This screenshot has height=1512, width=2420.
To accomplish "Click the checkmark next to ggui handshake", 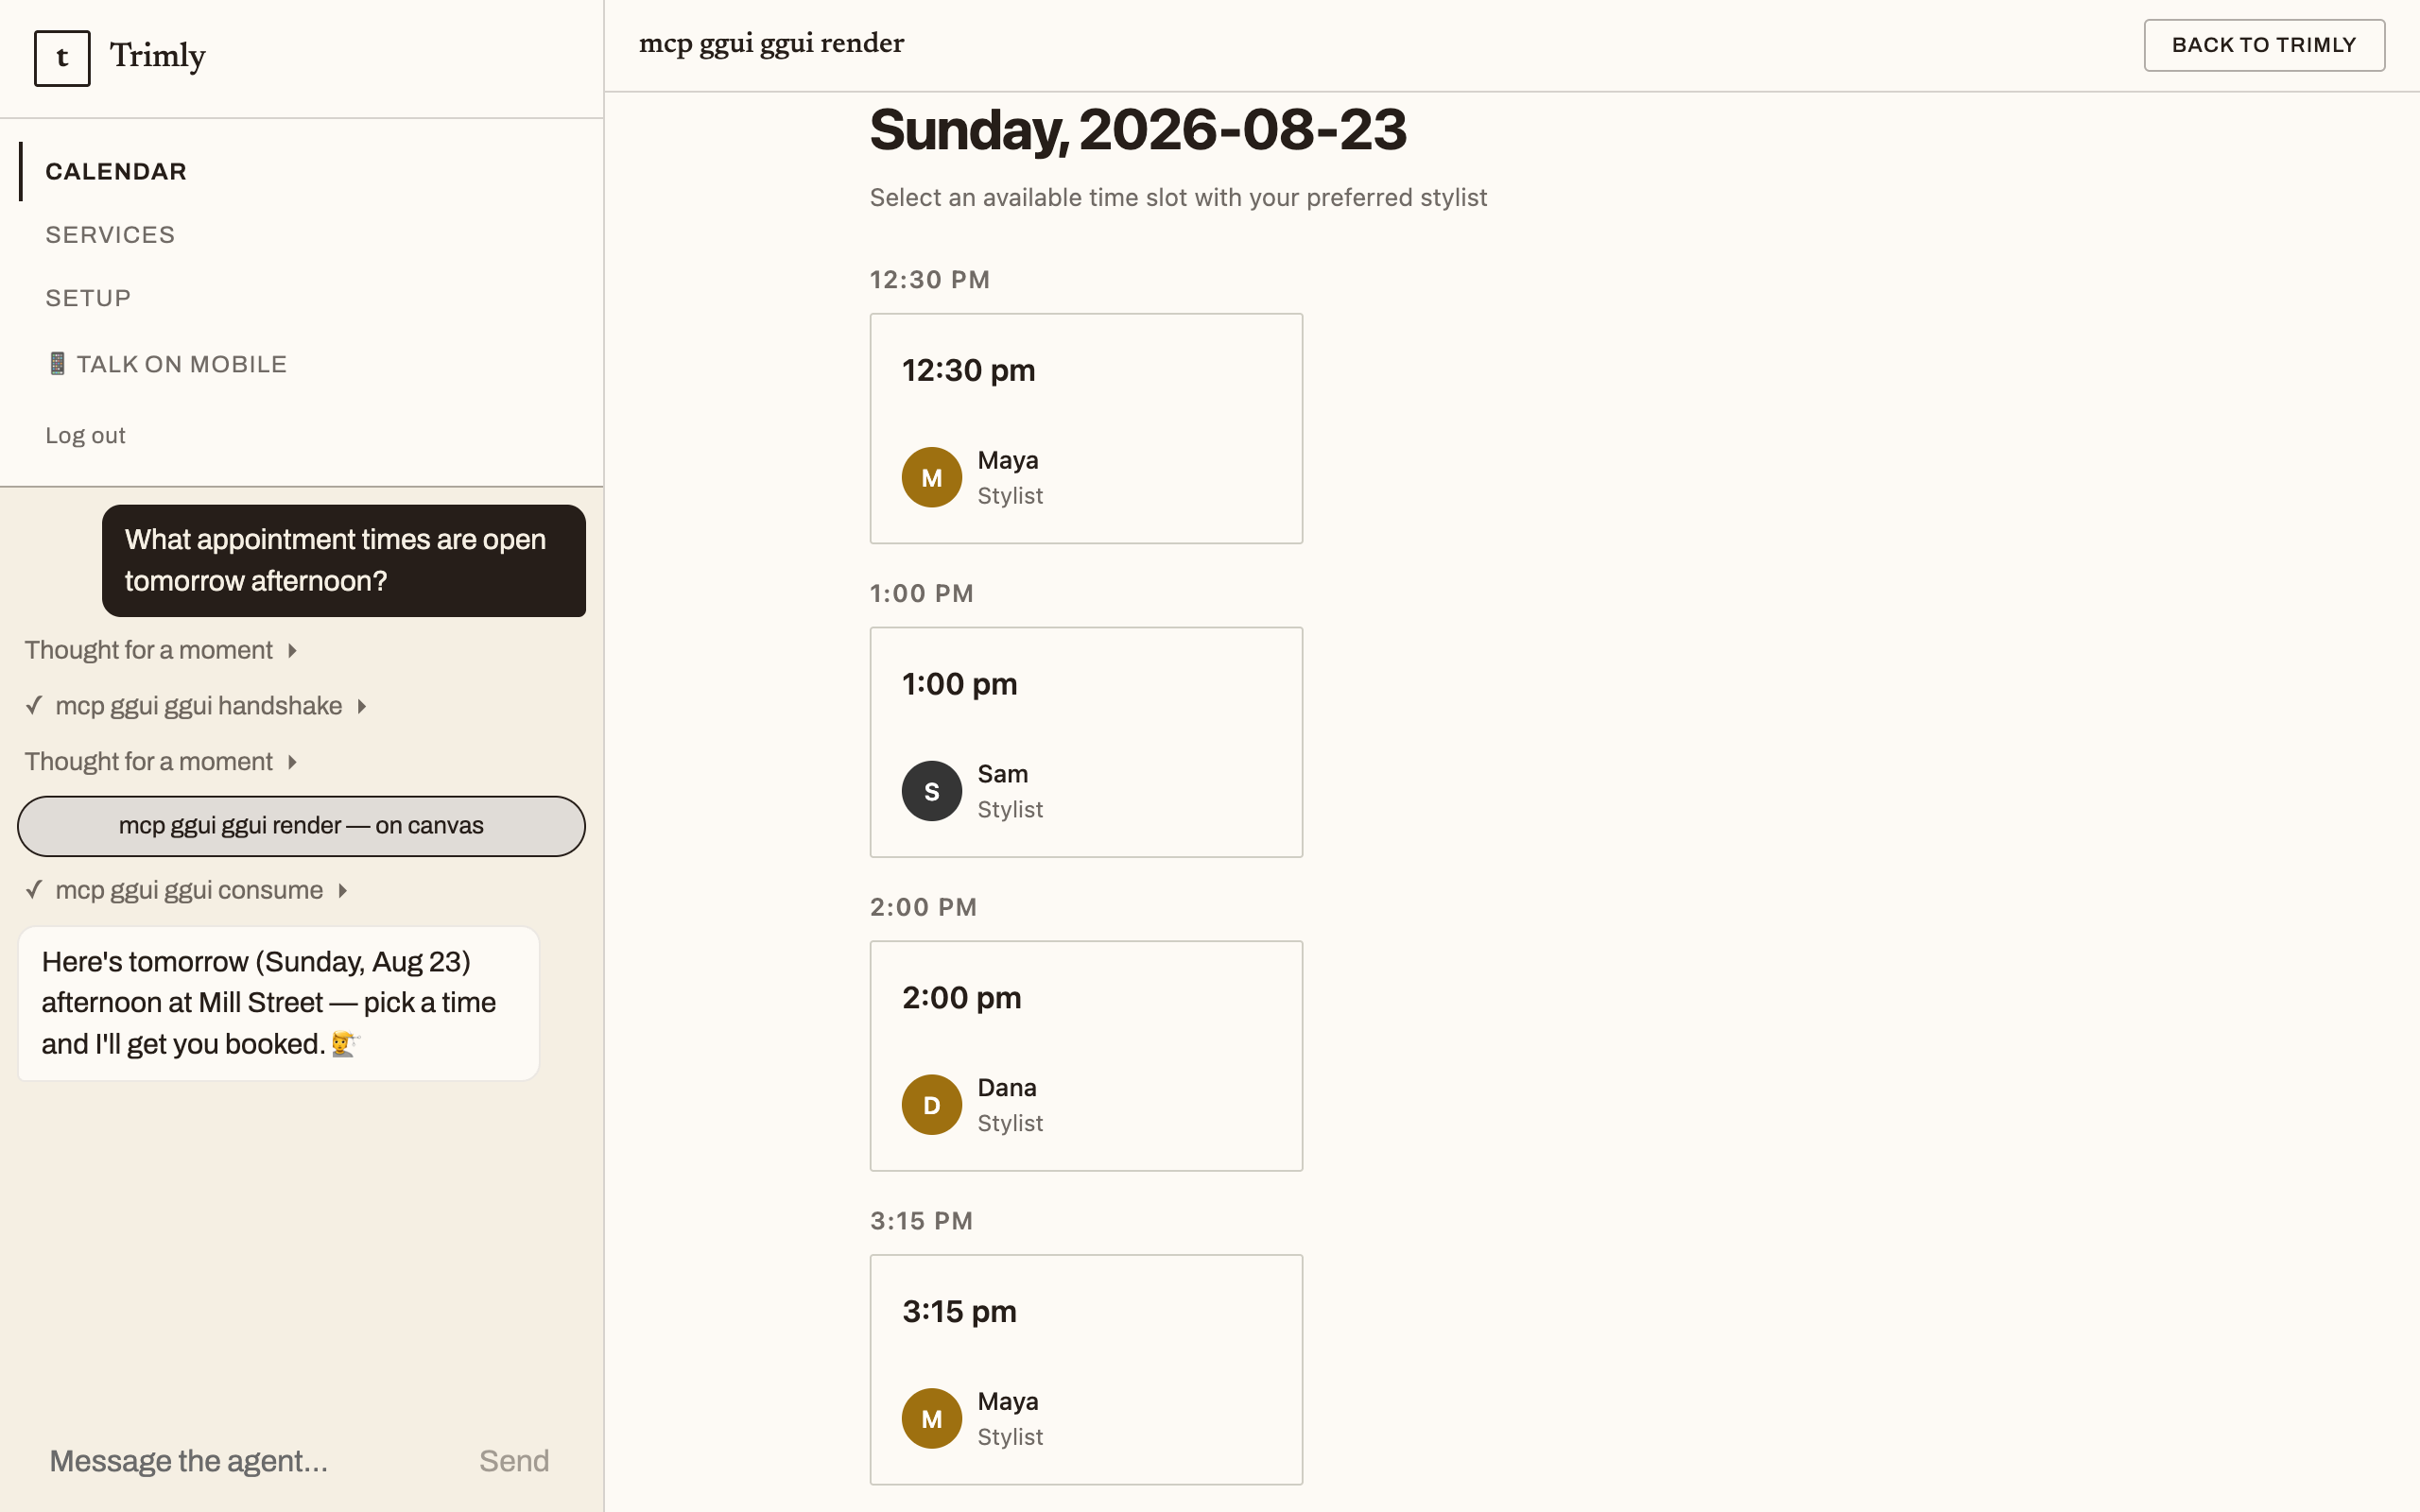I will click(34, 706).
